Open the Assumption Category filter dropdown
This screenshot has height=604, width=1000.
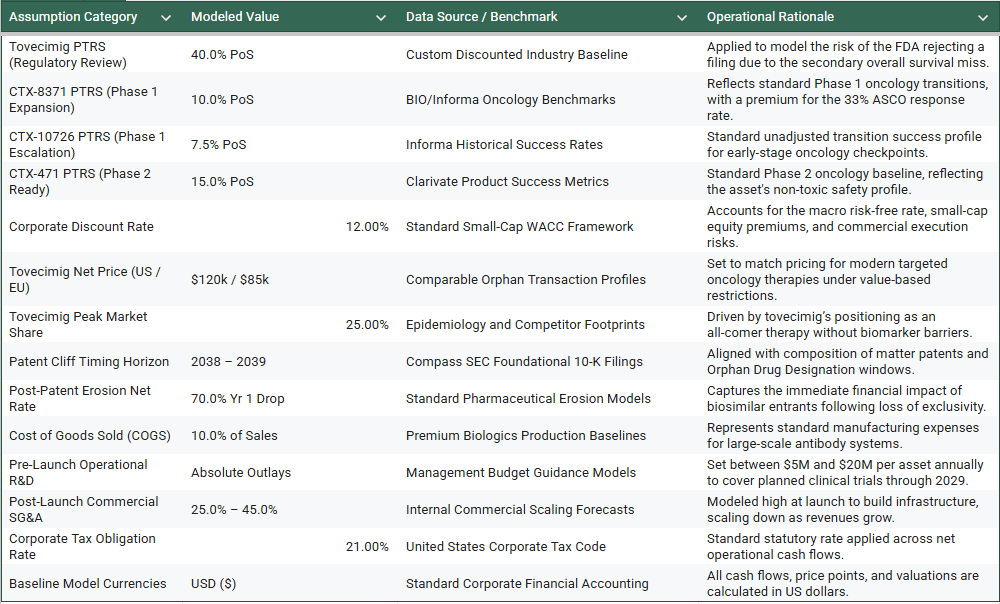pos(166,18)
